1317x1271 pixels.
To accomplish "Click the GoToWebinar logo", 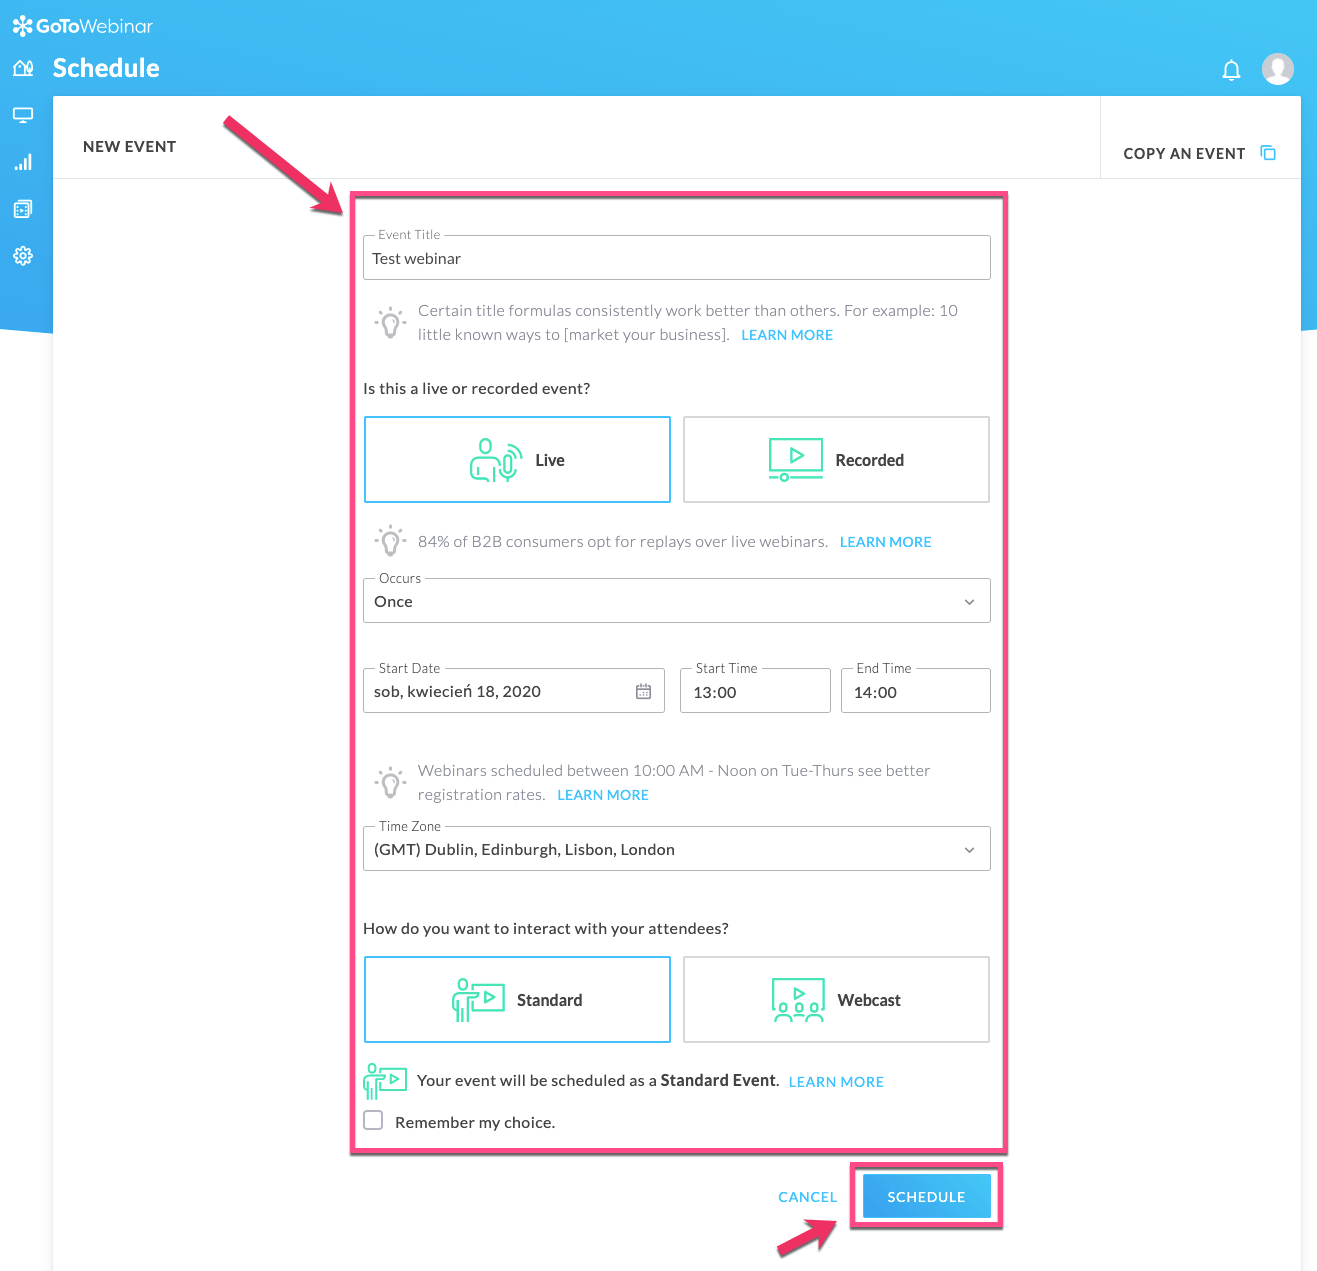I will (x=82, y=25).
